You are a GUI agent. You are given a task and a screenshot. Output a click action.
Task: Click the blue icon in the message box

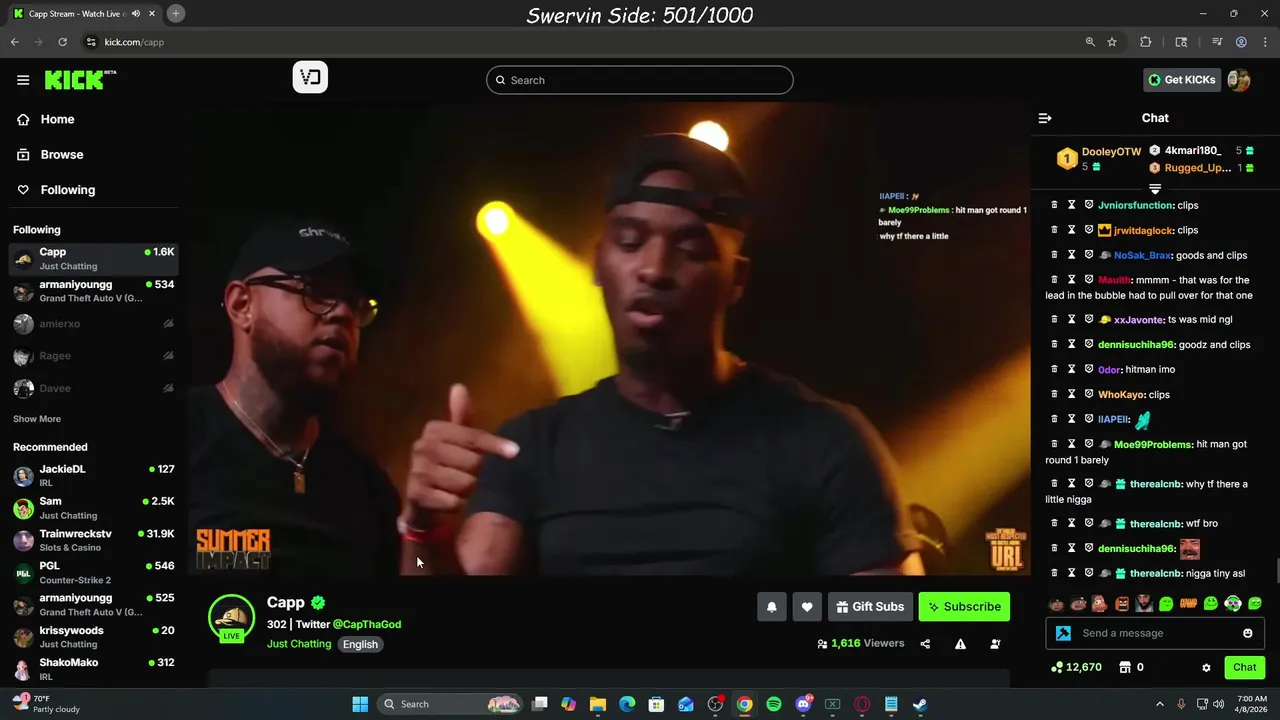coord(1064,633)
